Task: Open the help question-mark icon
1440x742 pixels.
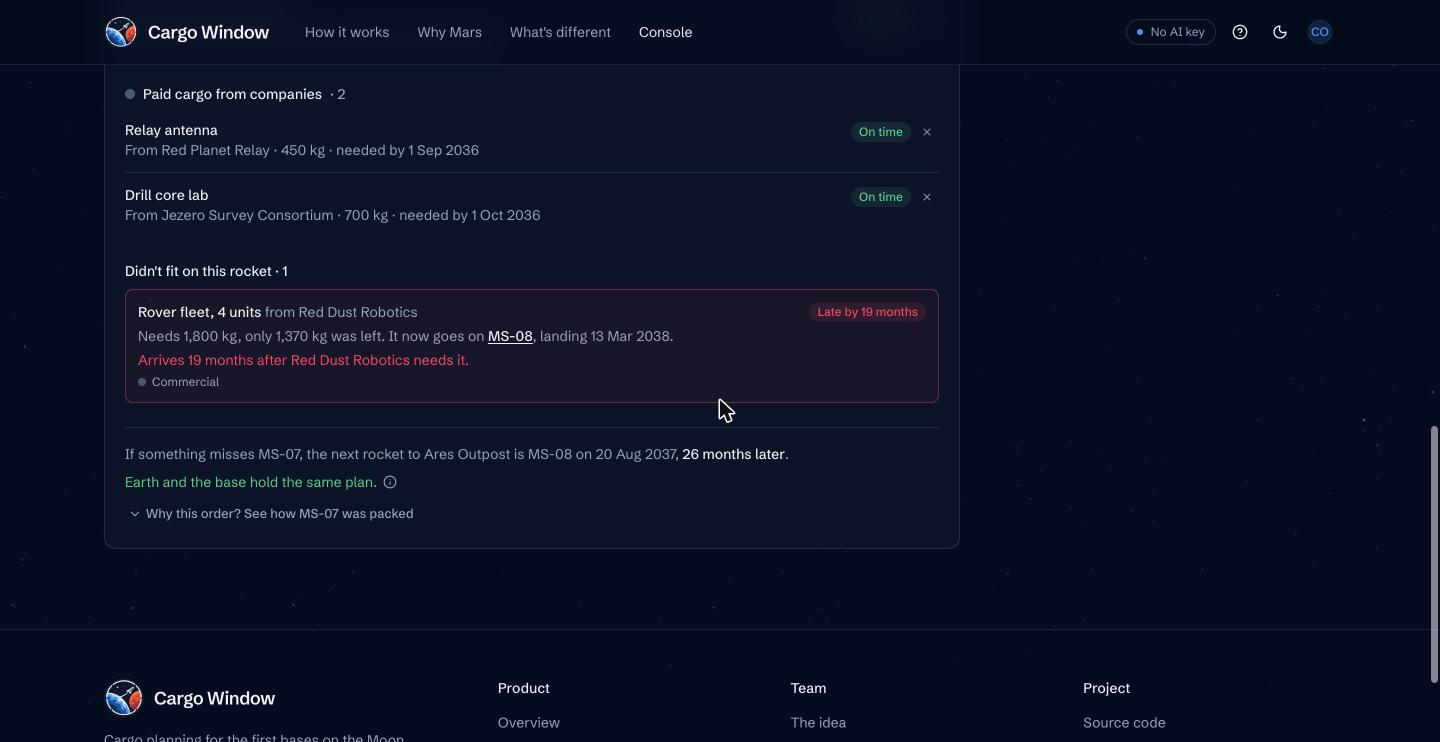Action: [1240, 32]
